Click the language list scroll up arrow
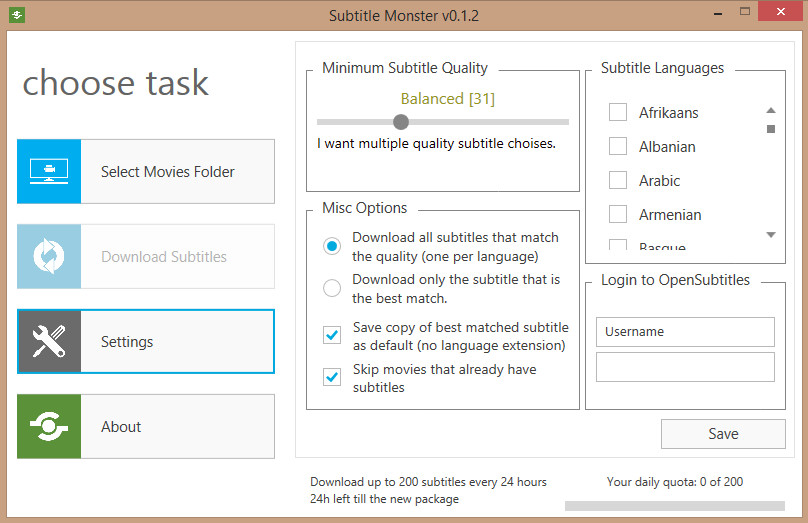Image resolution: width=808 pixels, height=523 pixels. [771, 110]
